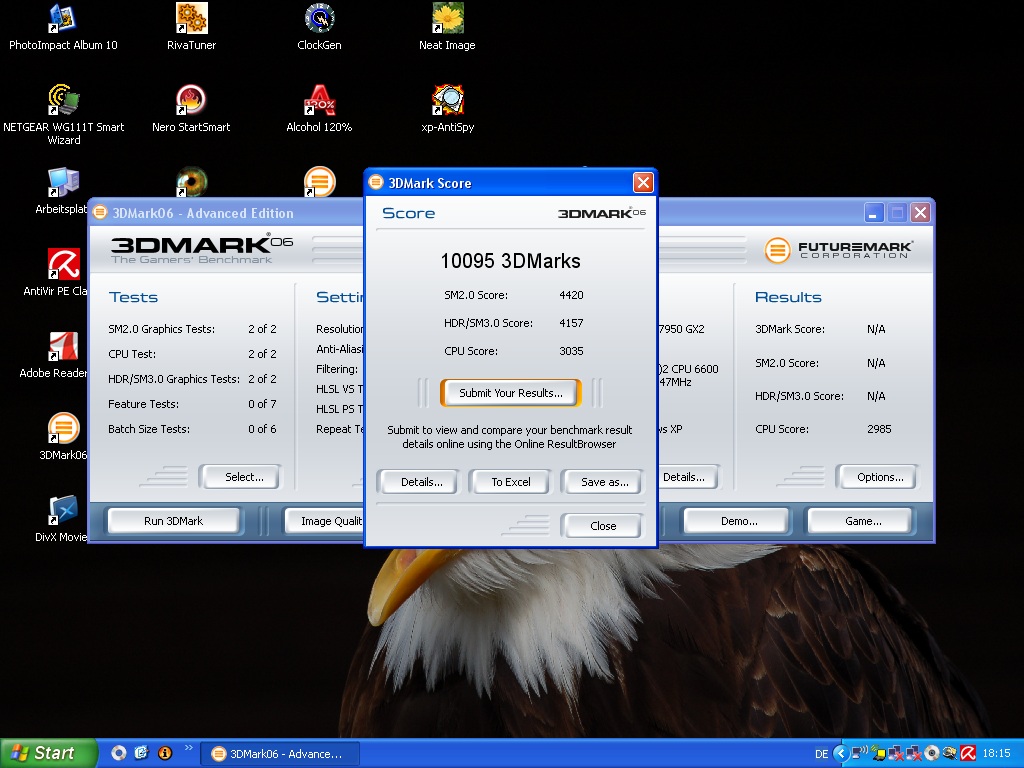Click the Start button

[x=48, y=753]
